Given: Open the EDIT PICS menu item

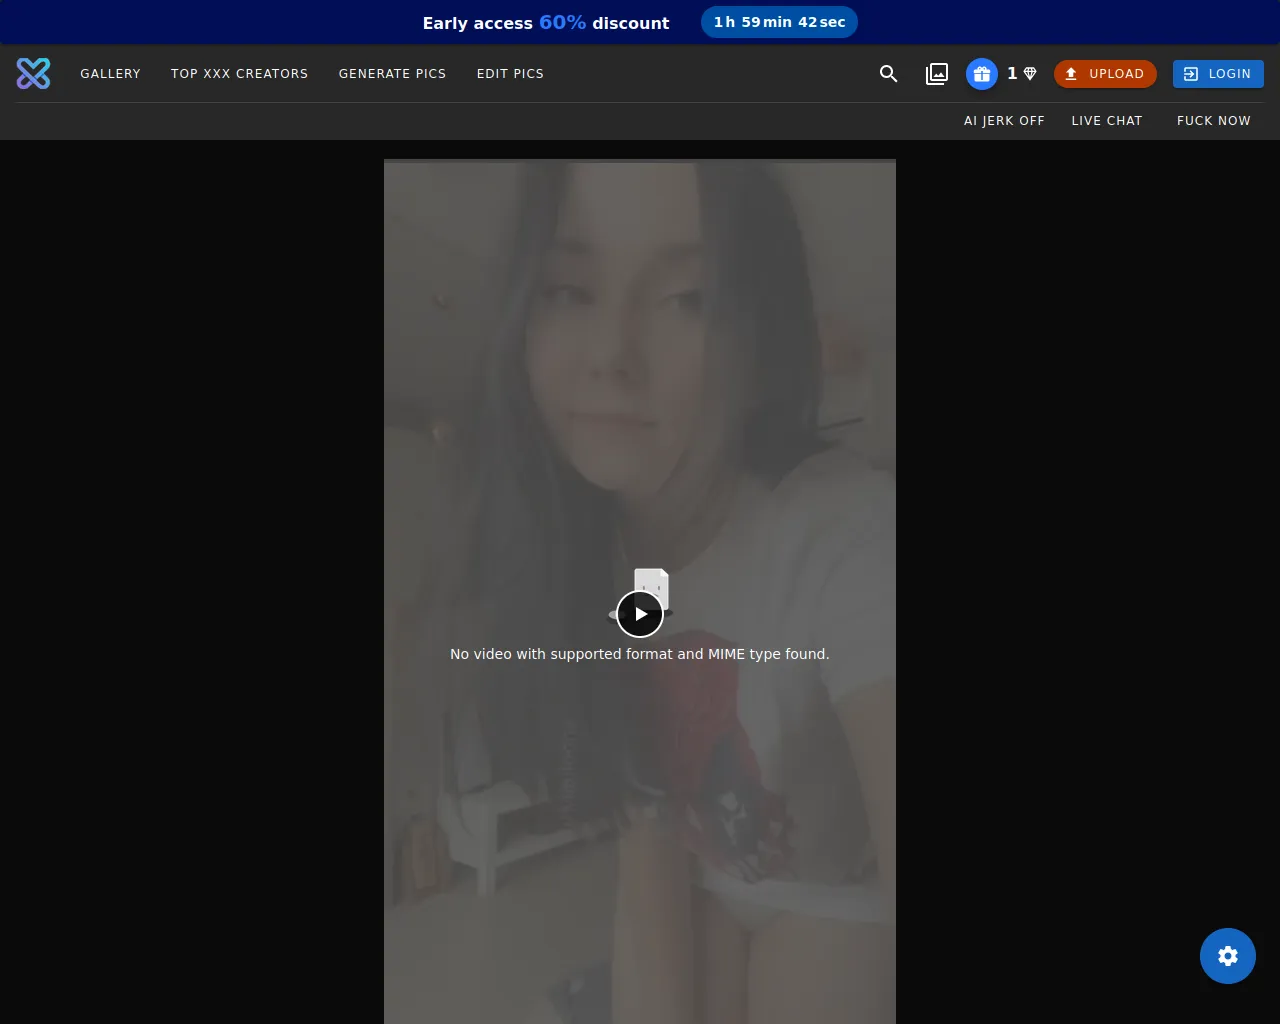Looking at the screenshot, I should click(x=510, y=74).
